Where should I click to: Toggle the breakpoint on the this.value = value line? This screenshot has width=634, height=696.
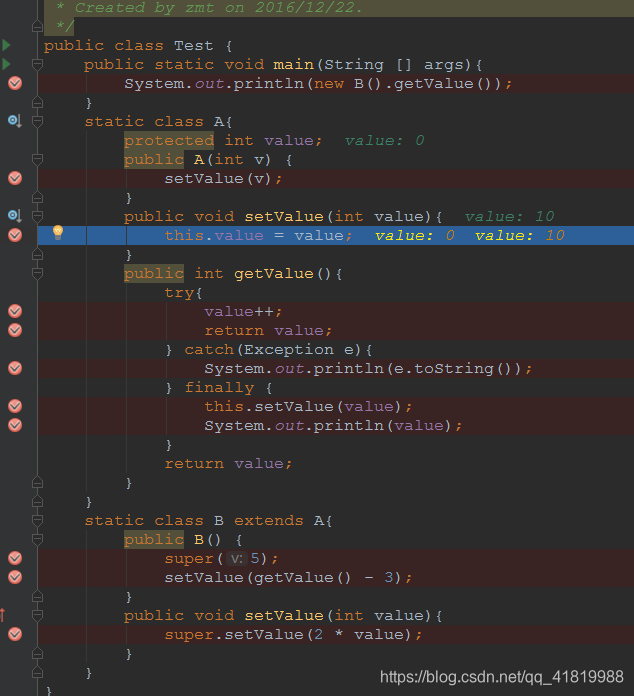(x=15, y=235)
